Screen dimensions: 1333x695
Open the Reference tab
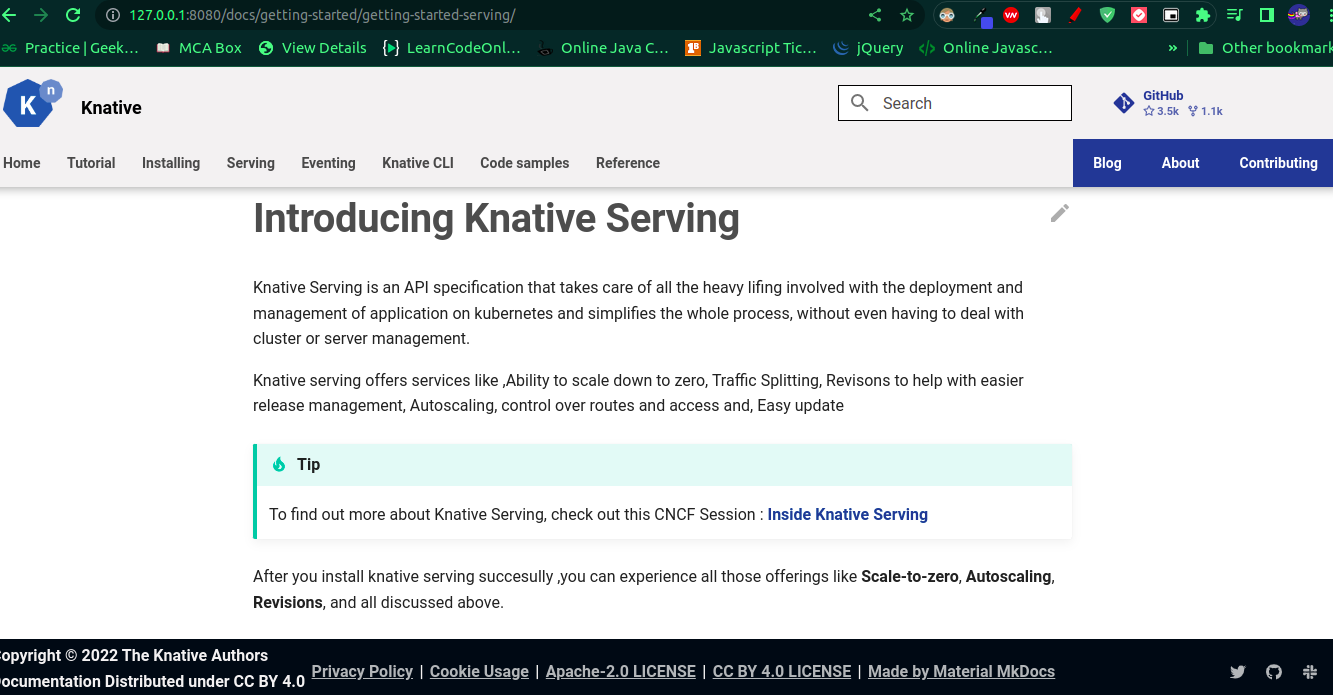pyautogui.click(x=628, y=163)
